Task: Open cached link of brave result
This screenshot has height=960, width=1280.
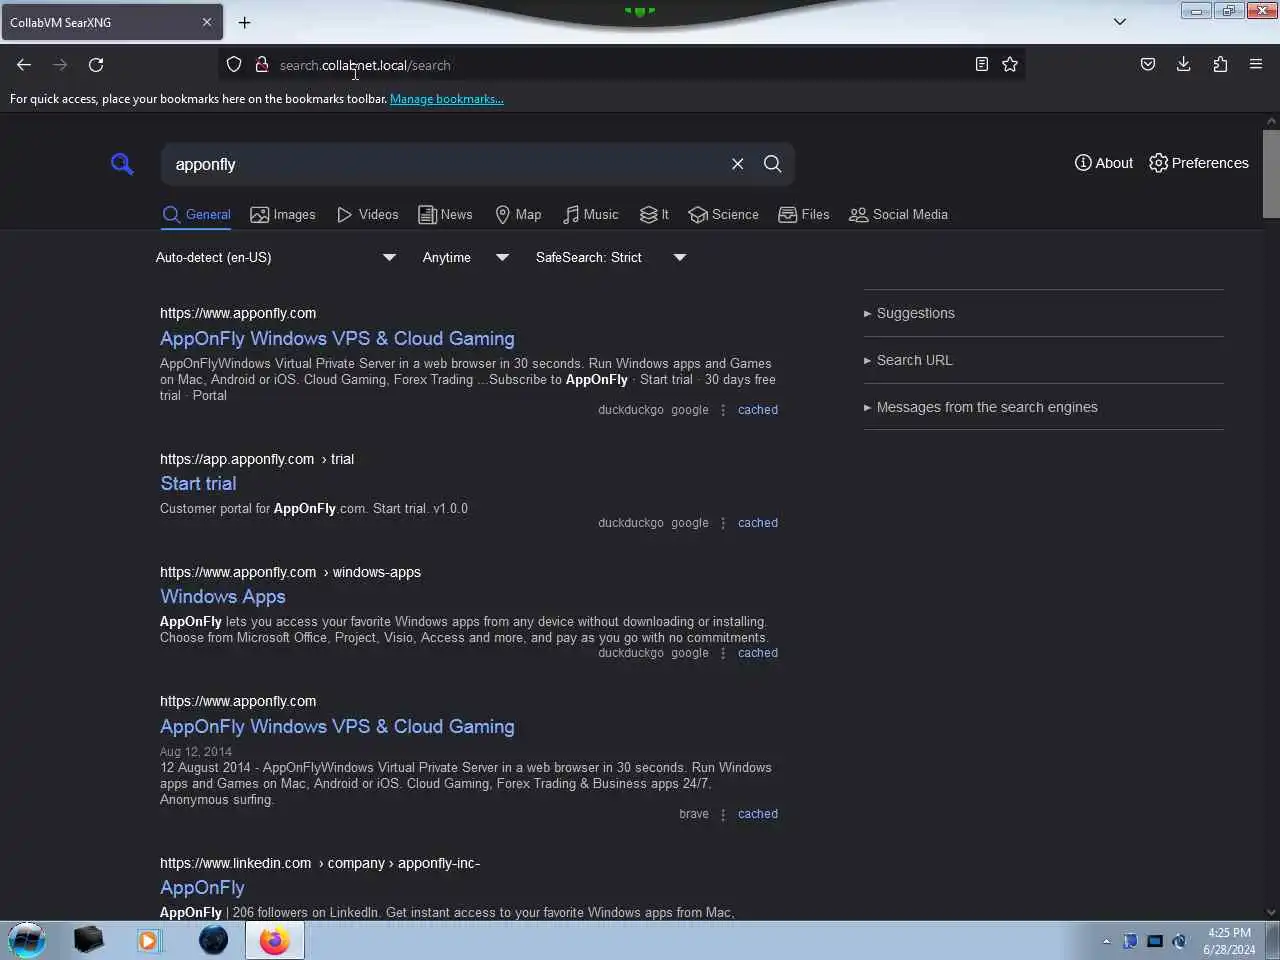Action: click(758, 814)
